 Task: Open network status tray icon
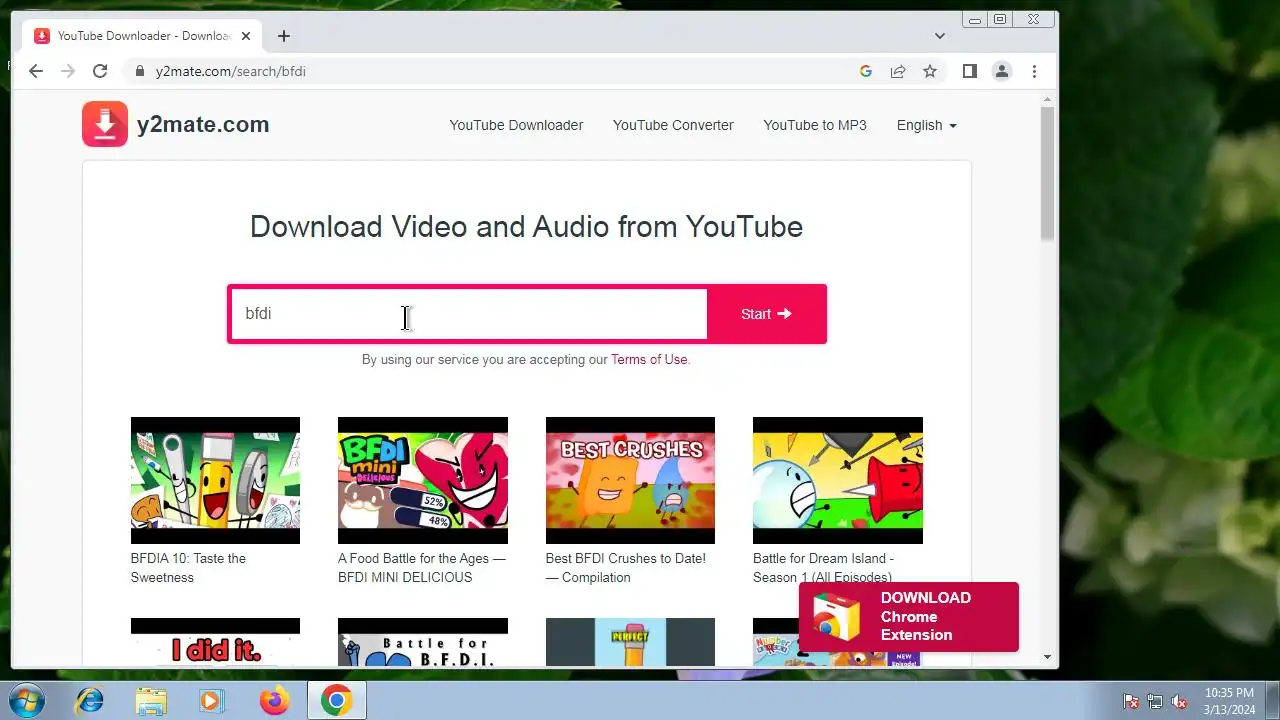pyautogui.click(x=1155, y=701)
